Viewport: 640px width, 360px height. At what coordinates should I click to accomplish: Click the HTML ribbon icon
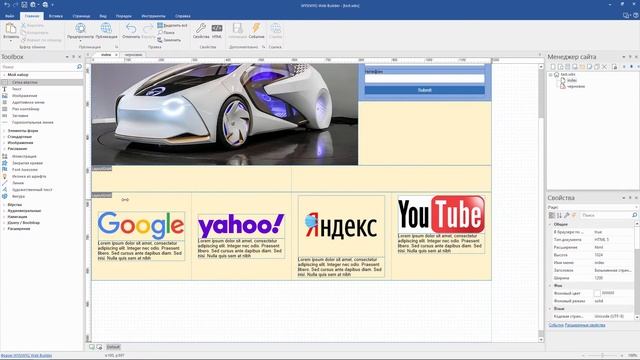click(x=217, y=28)
